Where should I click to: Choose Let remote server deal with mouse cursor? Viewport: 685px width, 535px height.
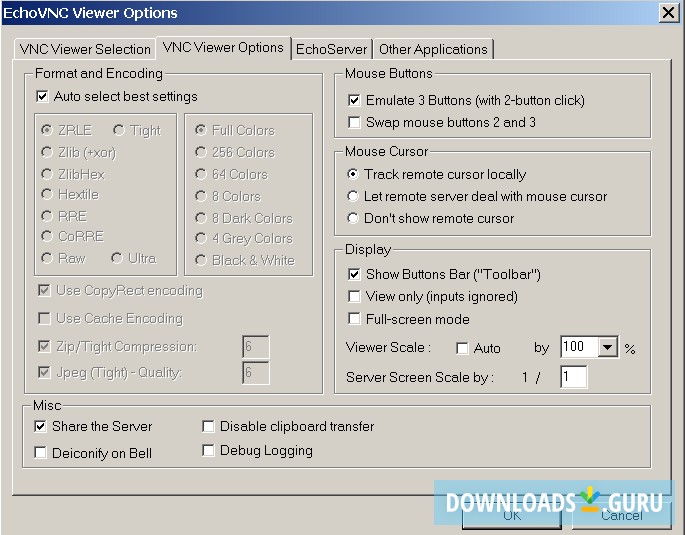(353, 196)
